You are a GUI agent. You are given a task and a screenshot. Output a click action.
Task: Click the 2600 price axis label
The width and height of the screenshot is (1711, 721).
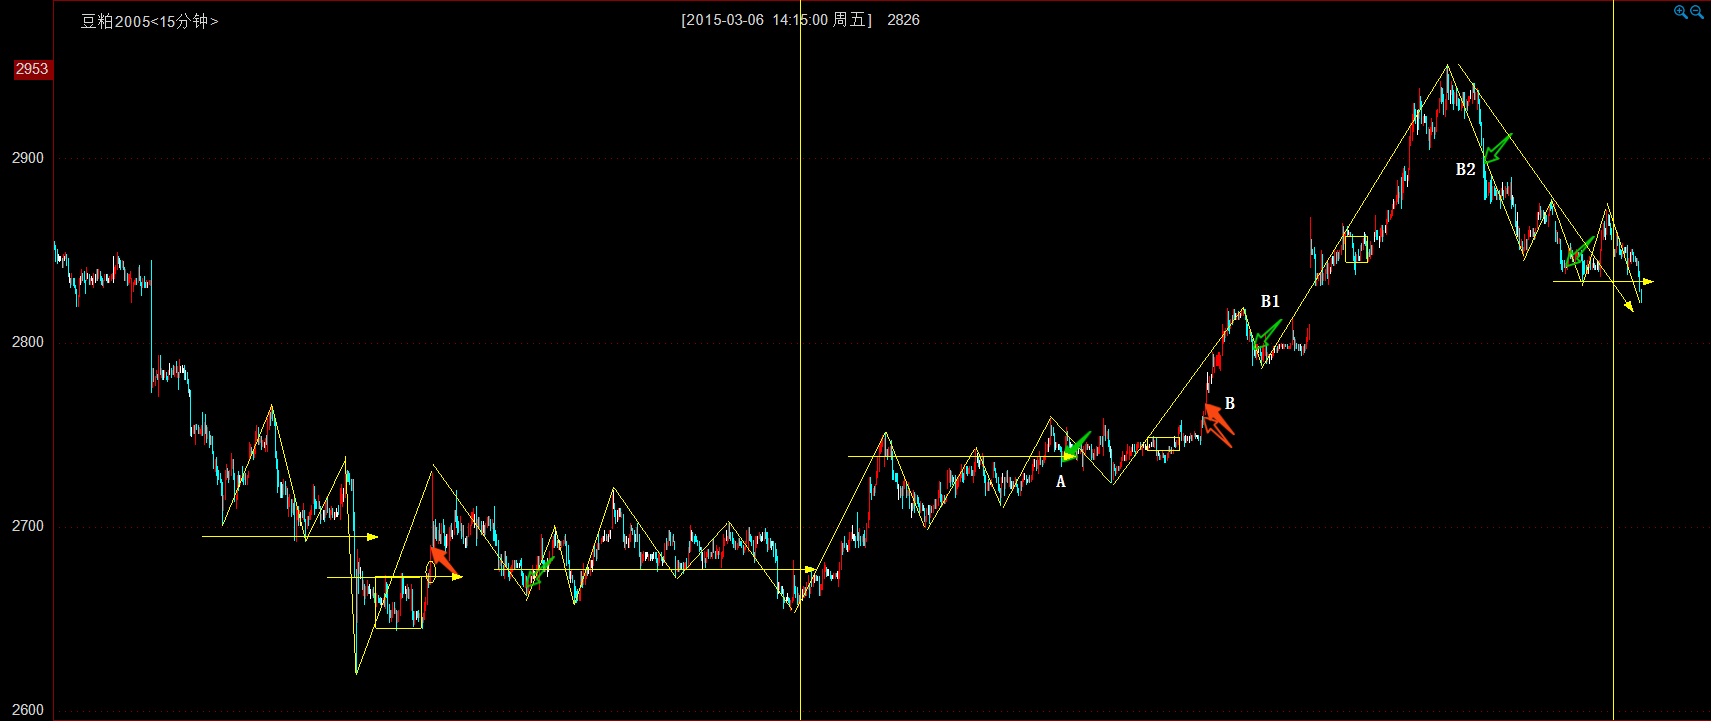click(28, 710)
